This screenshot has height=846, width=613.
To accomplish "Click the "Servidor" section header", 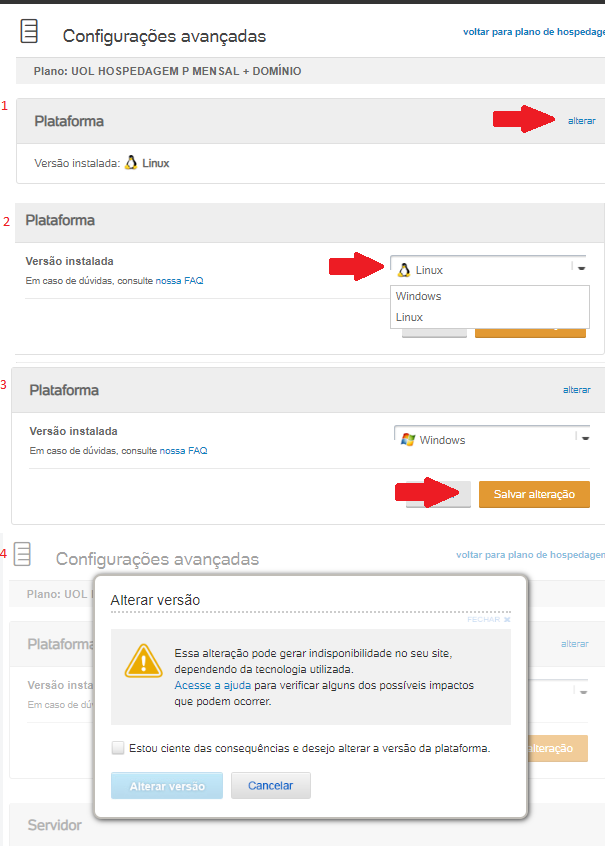I will click(54, 824).
